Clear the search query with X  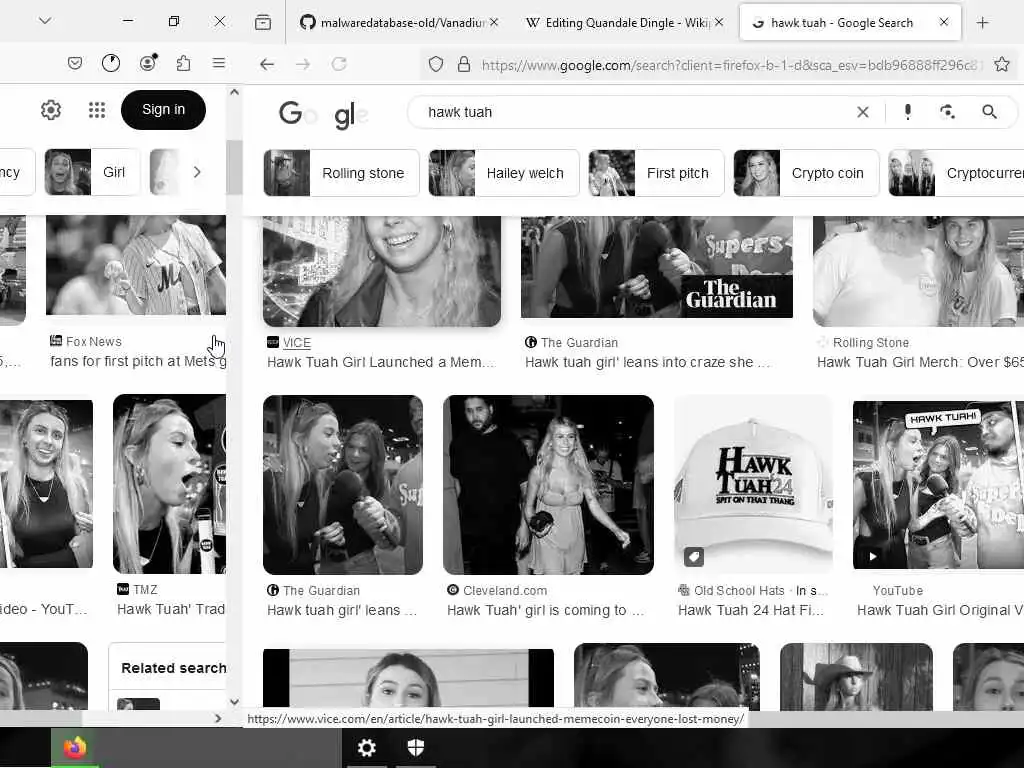(863, 112)
